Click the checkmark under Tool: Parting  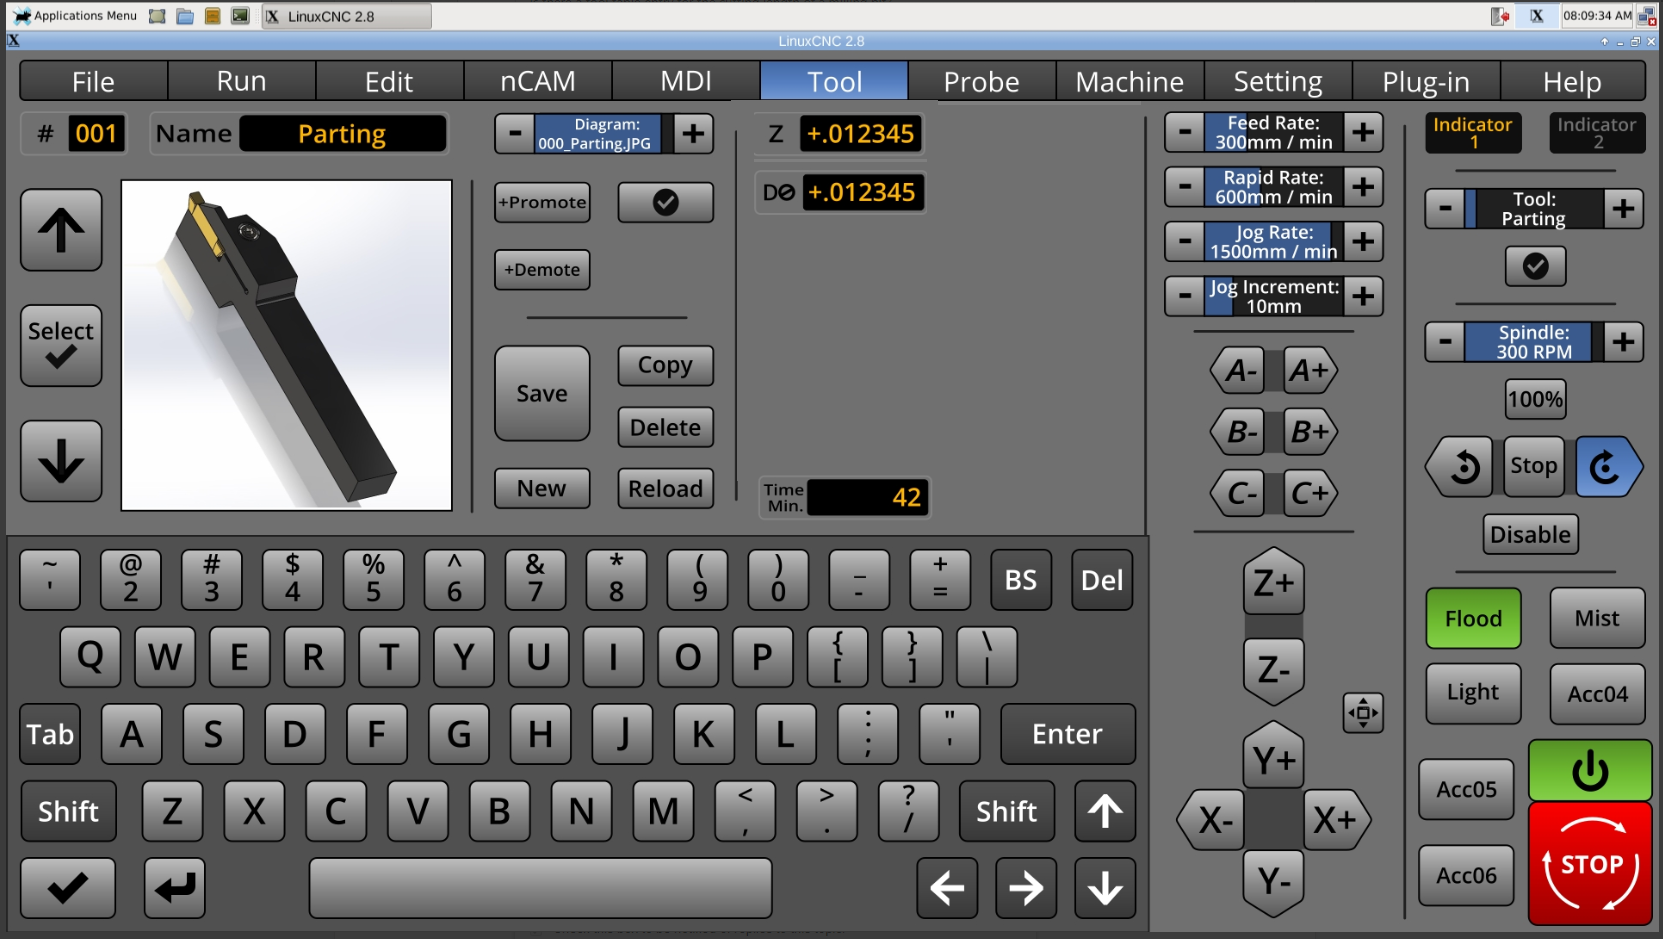(x=1535, y=266)
